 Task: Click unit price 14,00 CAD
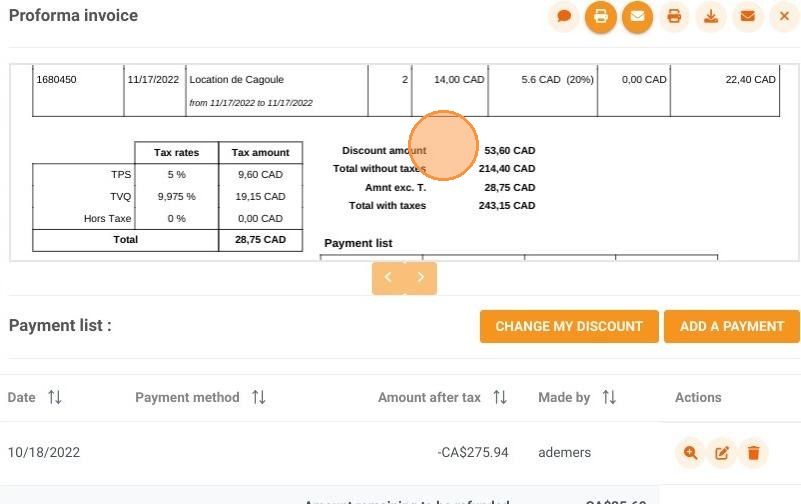tap(459, 80)
